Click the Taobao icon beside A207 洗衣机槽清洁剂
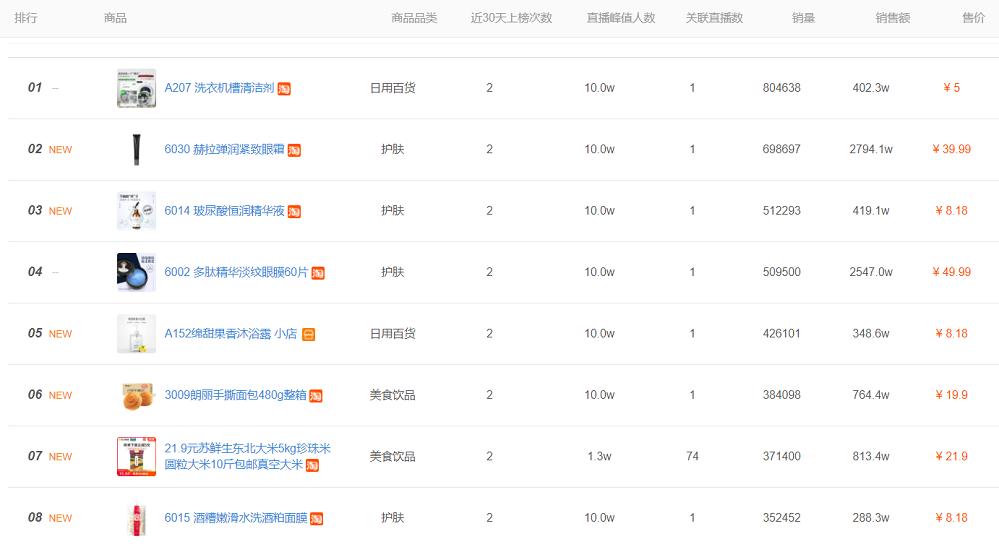The image size is (999, 547). [284, 89]
